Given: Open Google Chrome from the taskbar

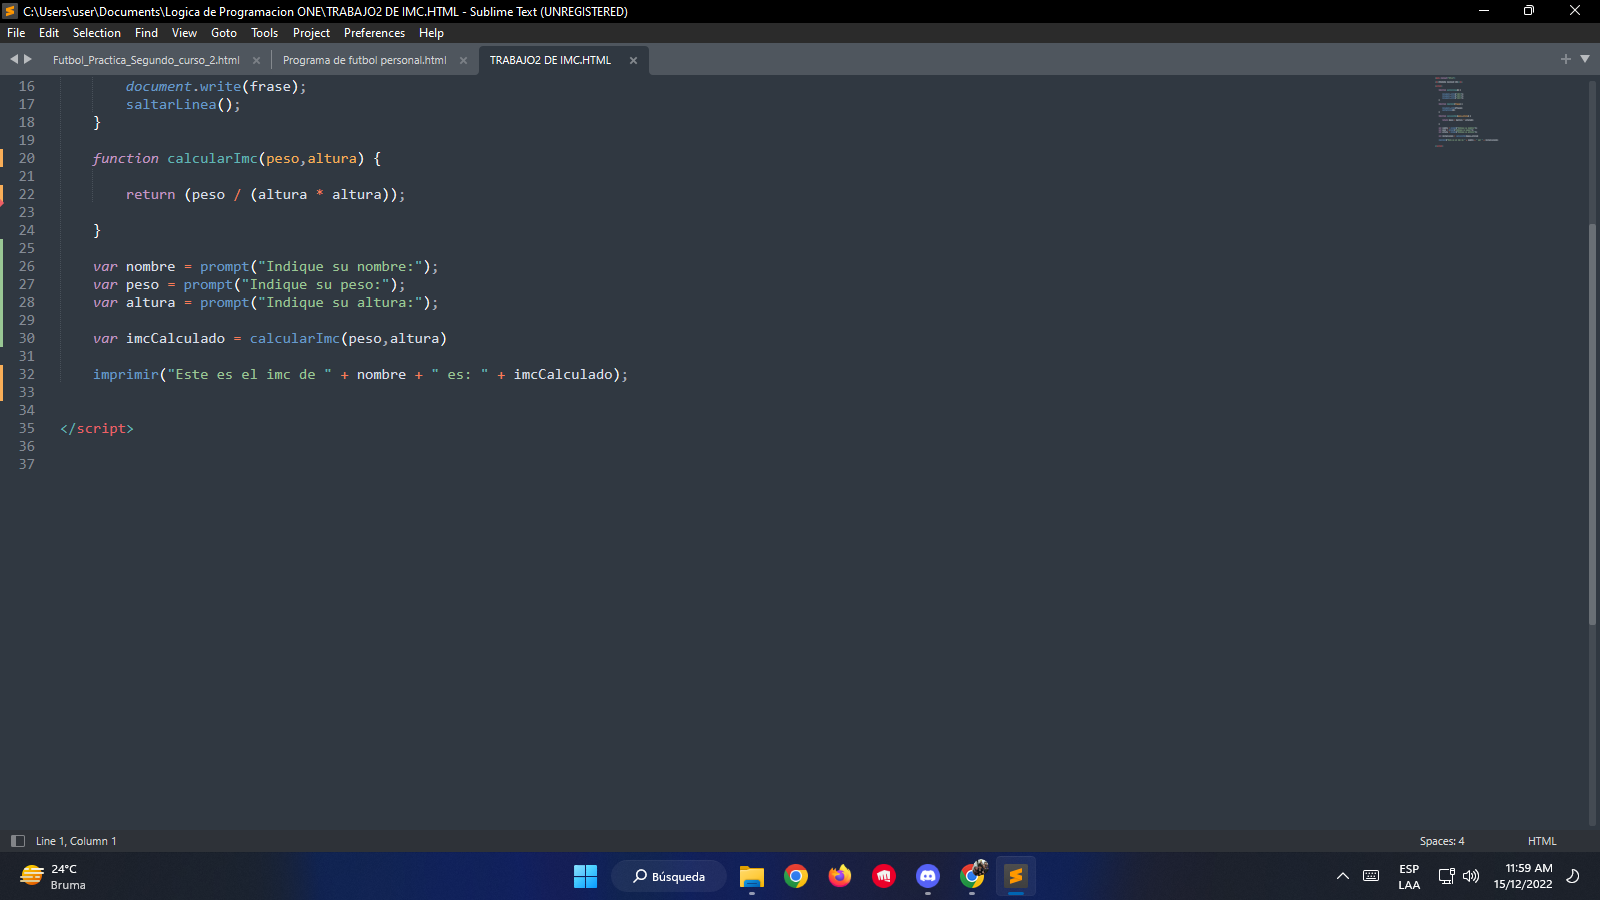Looking at the screenshot, I should pos(796,876).
